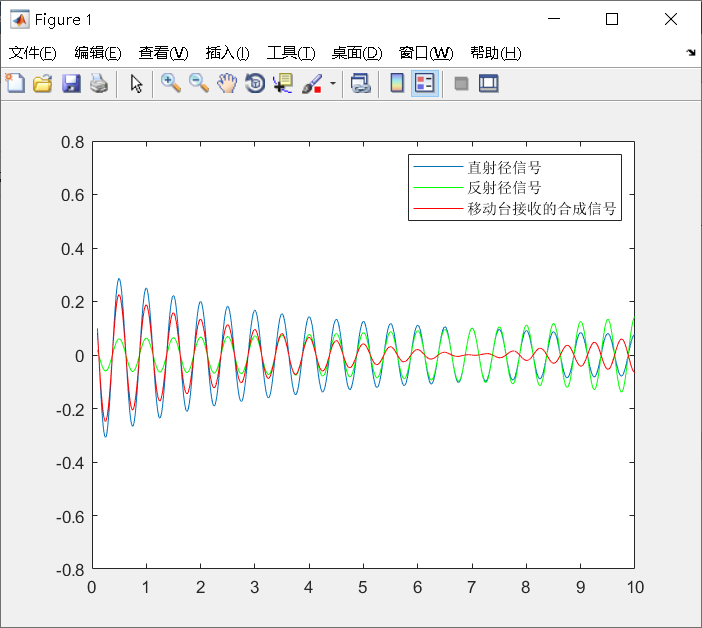Click legend entry 反射径信号
Viewport: 702px width, 628px height.
[504, 188]
